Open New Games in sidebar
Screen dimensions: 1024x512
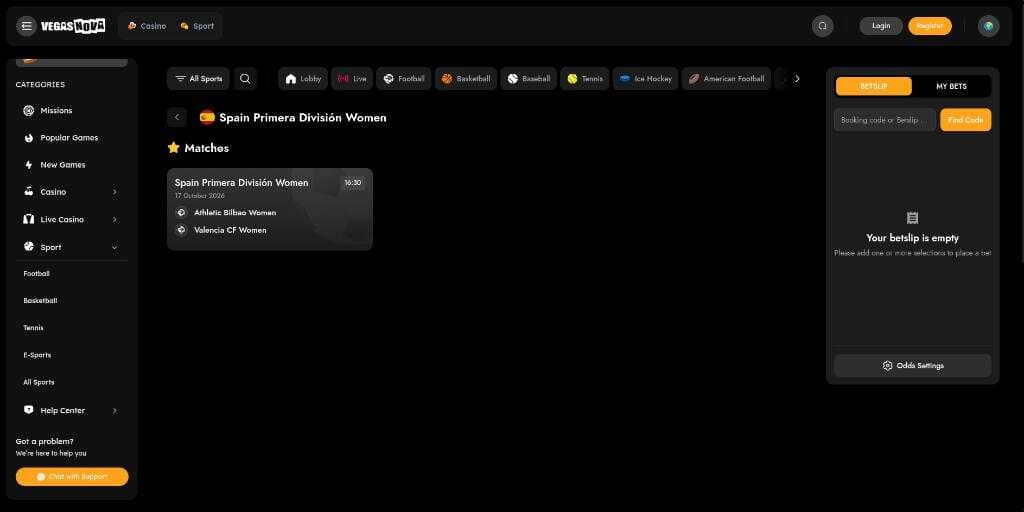click(x=72, y=165)
